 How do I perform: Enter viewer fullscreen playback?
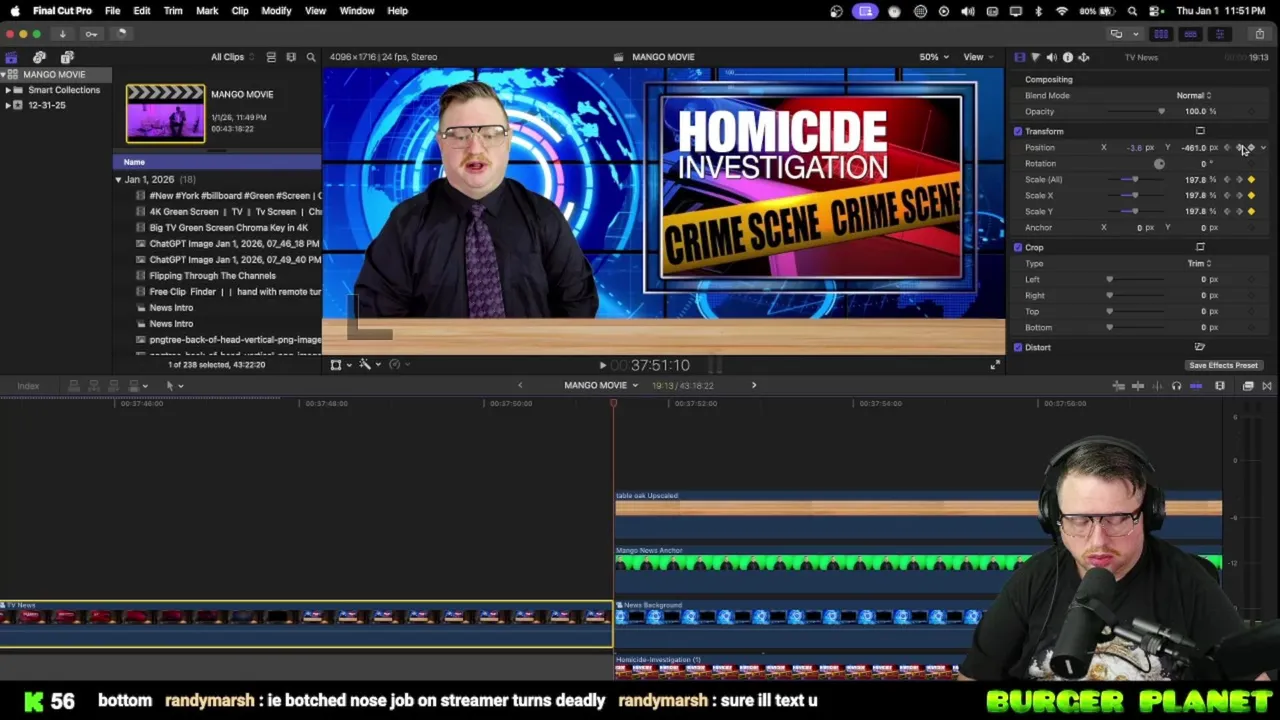(995, 365)
